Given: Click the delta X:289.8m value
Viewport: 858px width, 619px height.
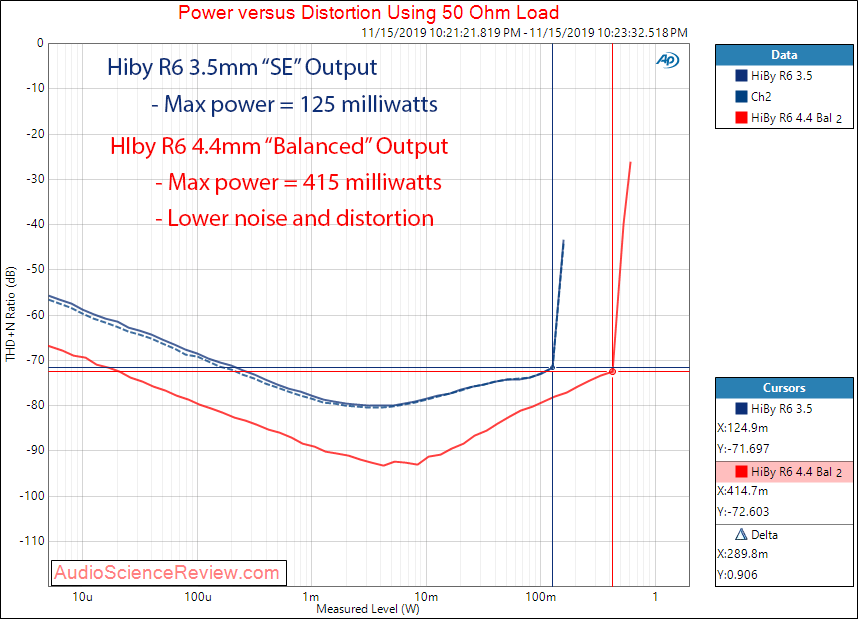Looking at the screenshot, I should (x=743, y=554).
